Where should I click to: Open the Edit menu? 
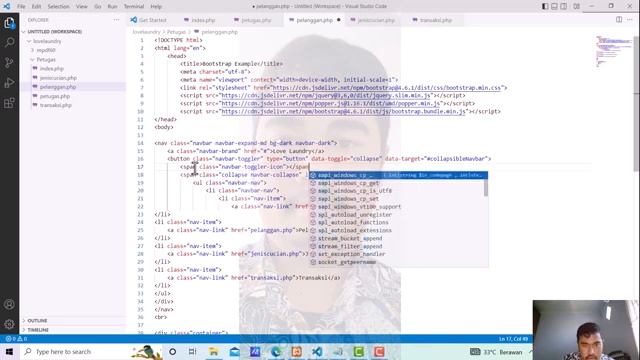pyautogui.click(x=36, y=7)
